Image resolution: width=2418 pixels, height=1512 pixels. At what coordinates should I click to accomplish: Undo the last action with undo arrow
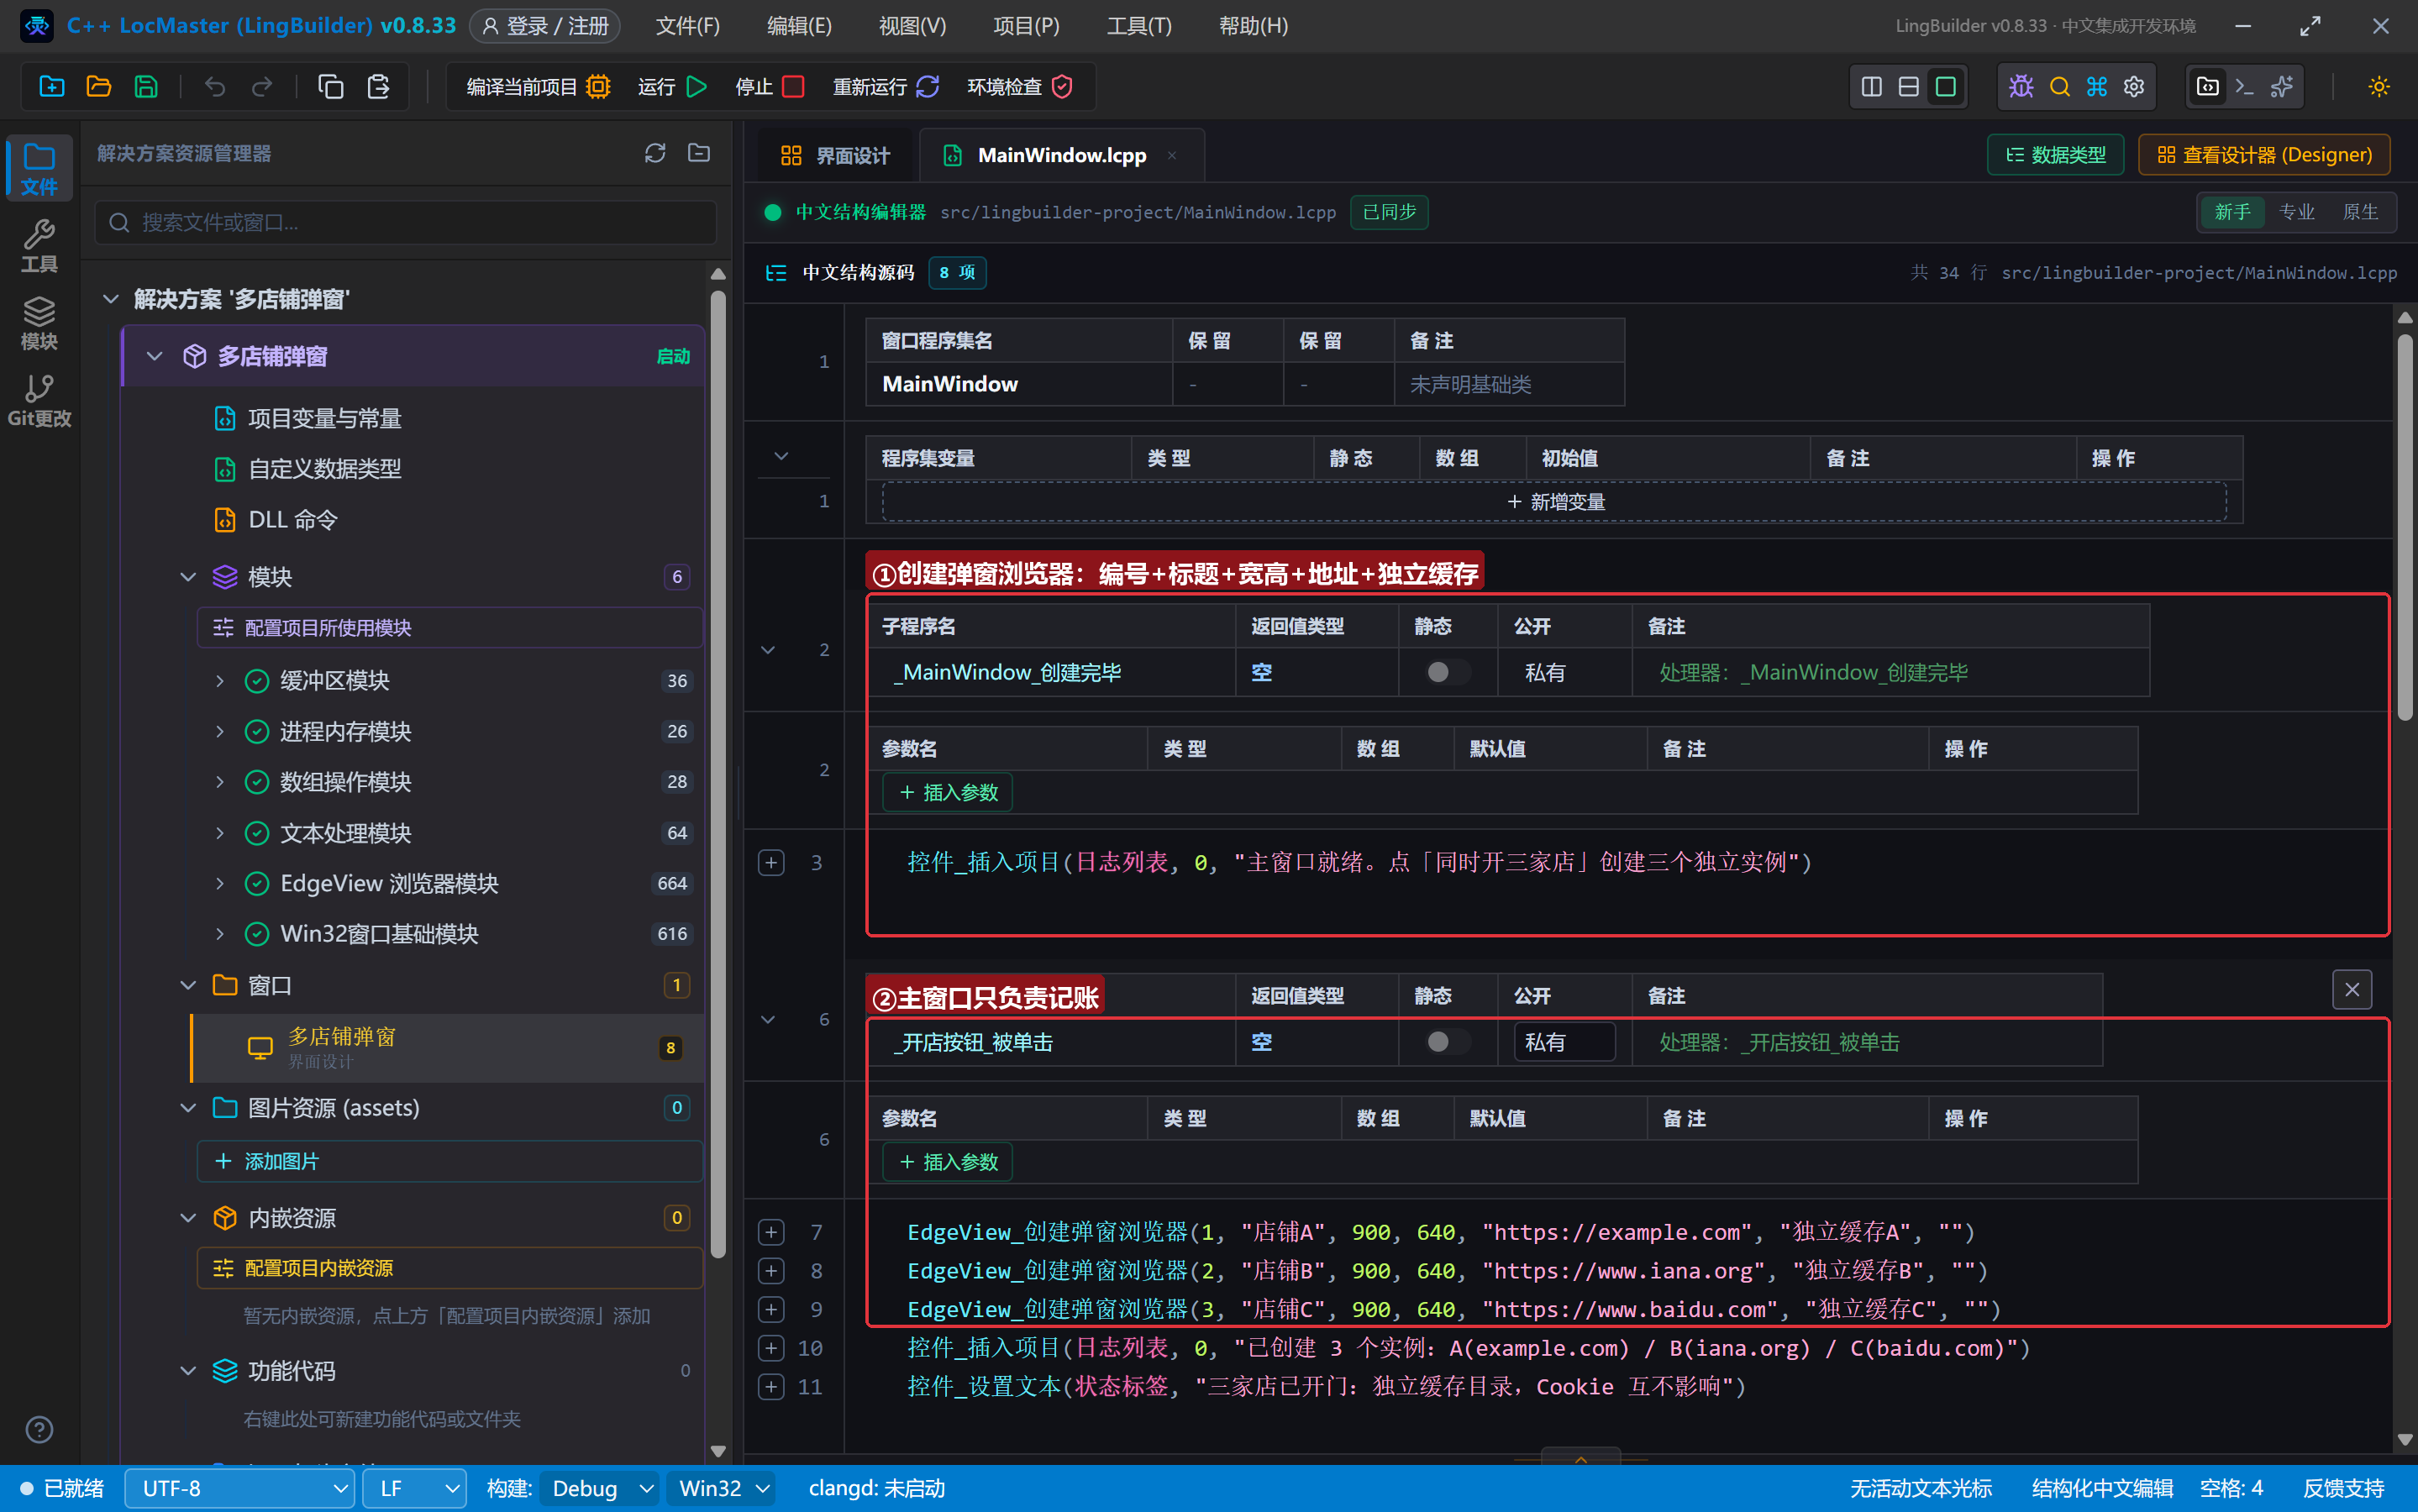215,87
